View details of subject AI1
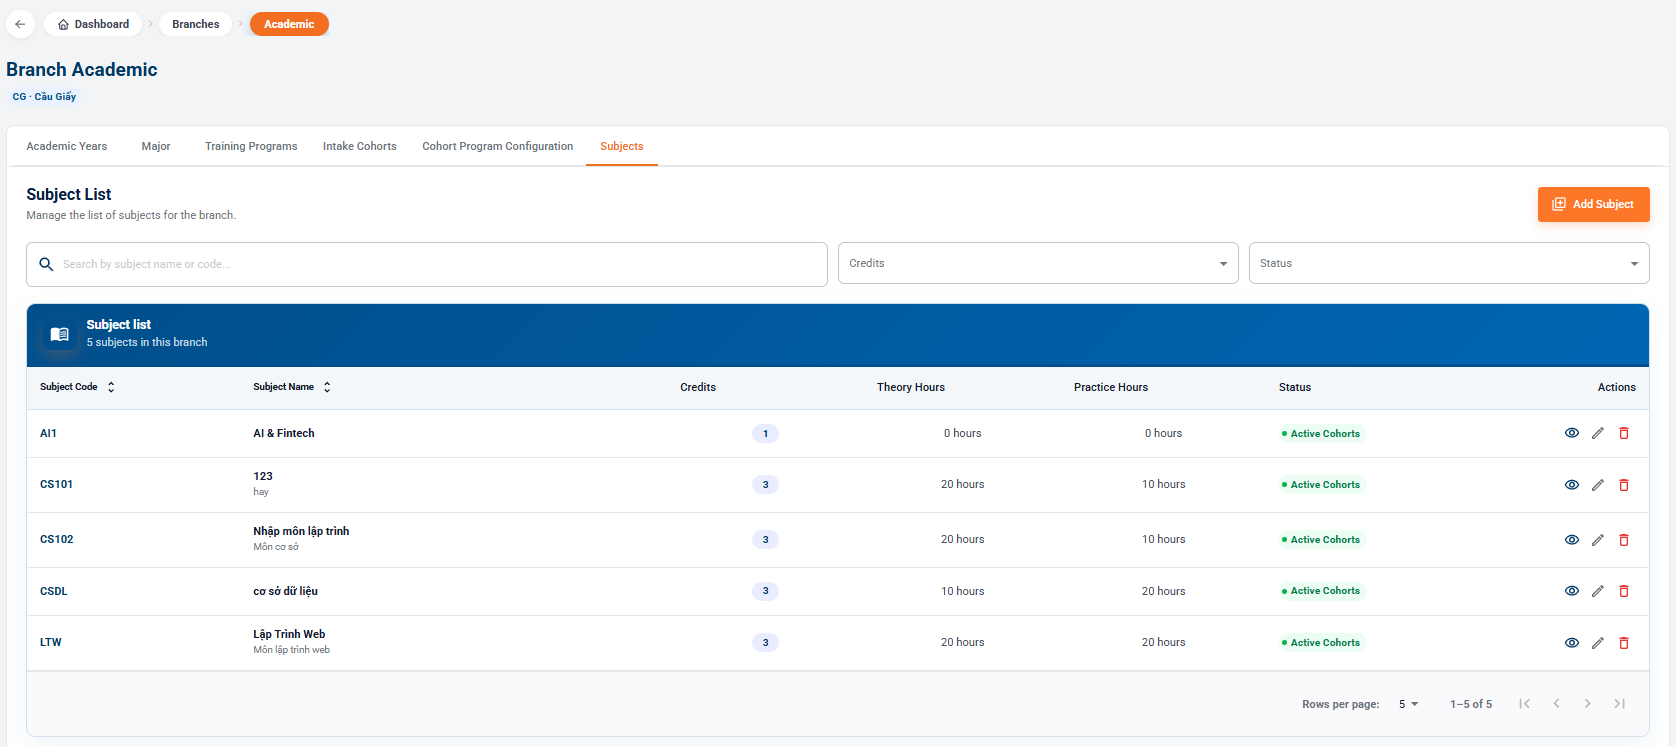Viewport: 1676px width, 747px height. (x=1572, y=433)
